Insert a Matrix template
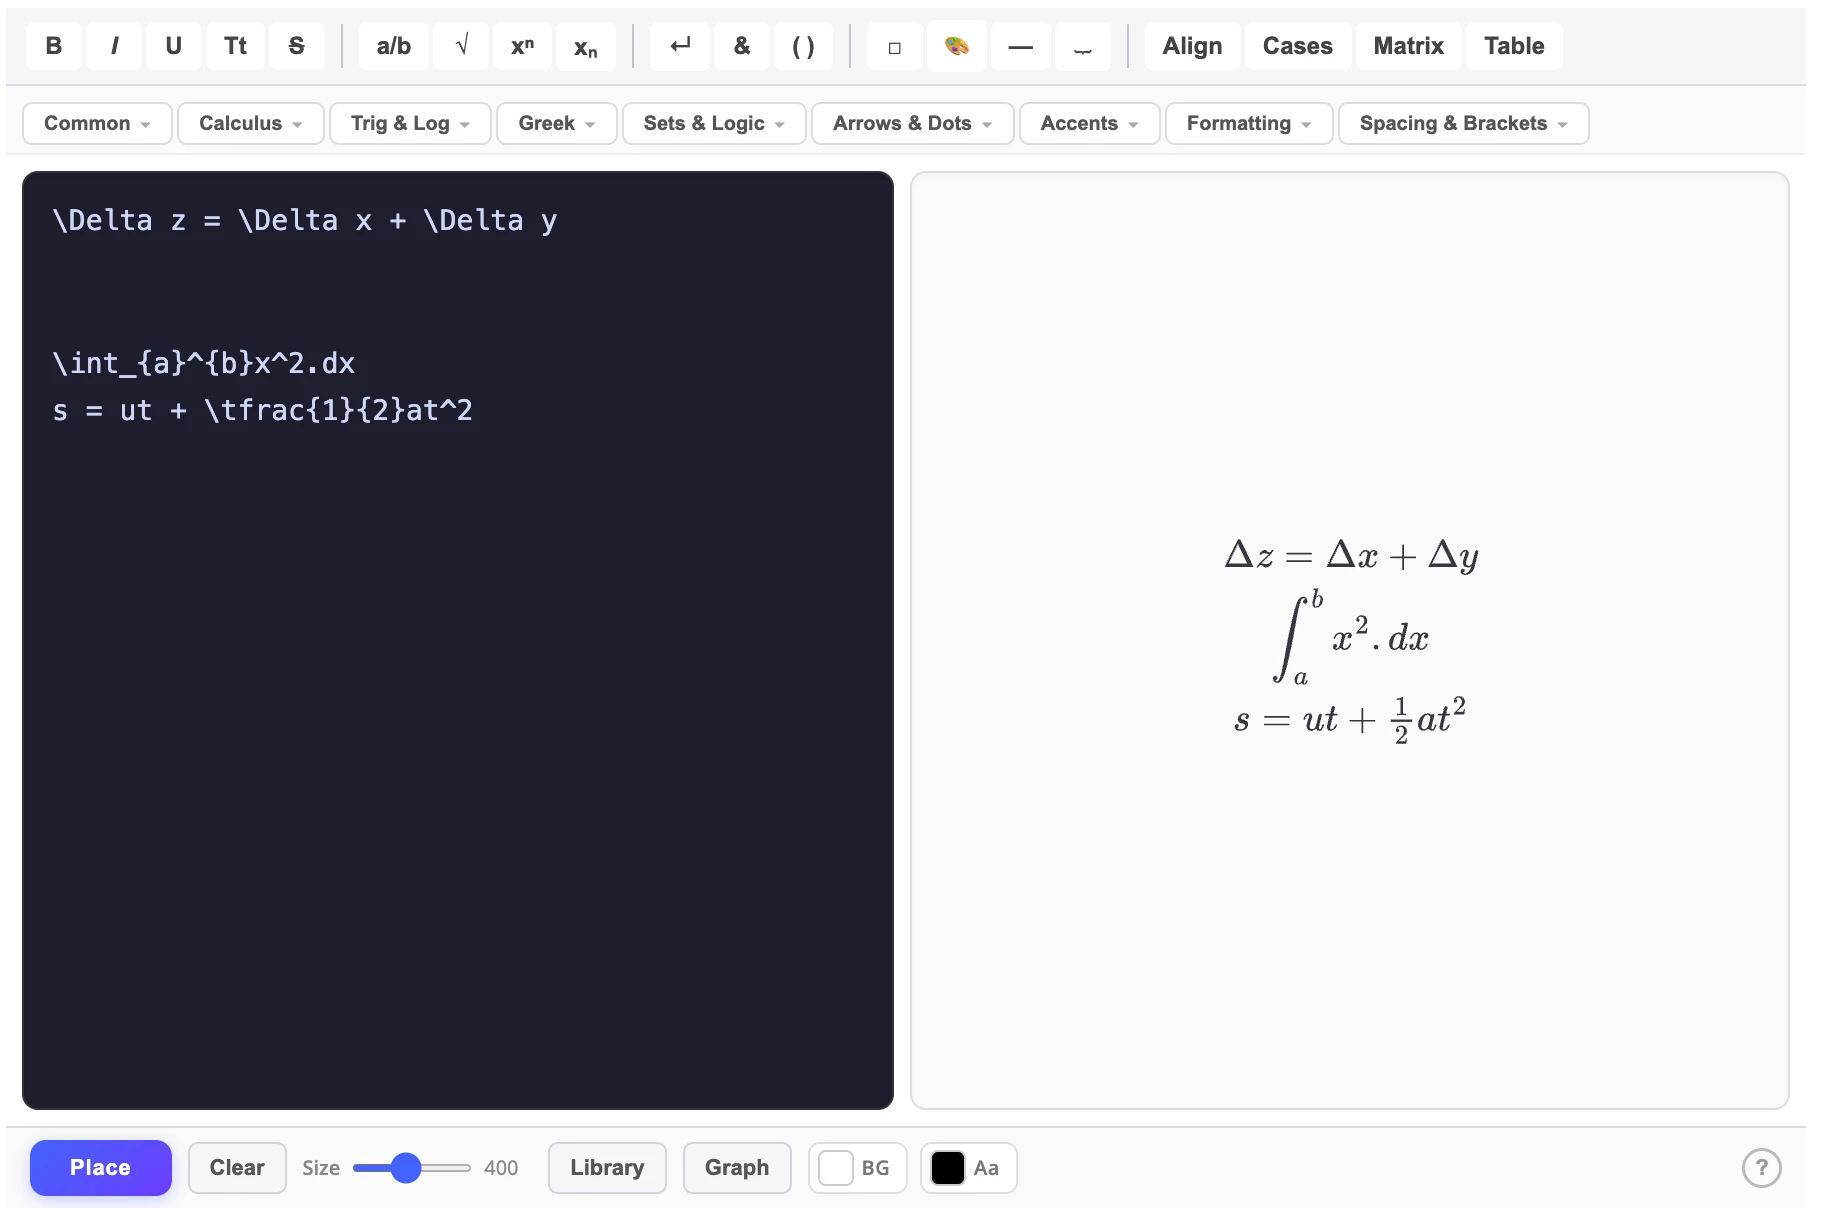Screen dimensions: 1836x1208 1409,46
